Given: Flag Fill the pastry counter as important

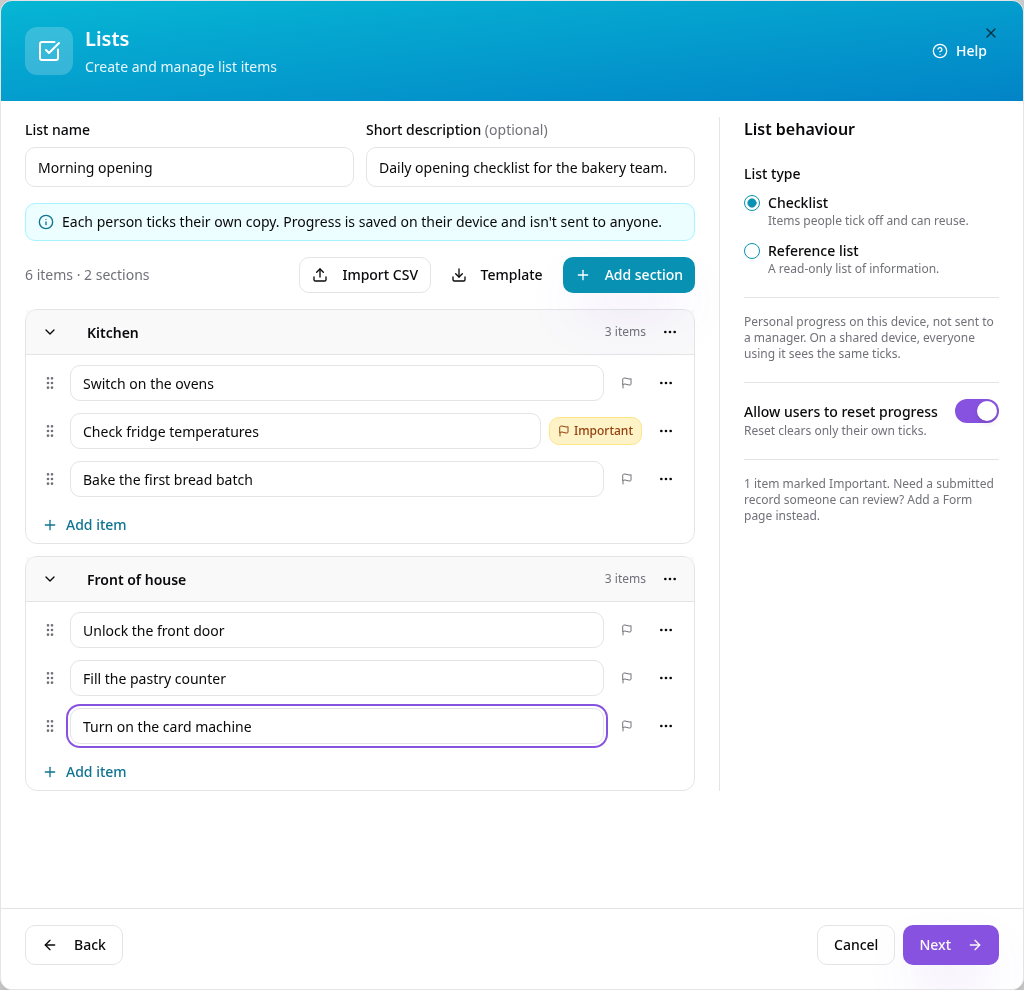Looking at the screenshot, I should (626, 679).
